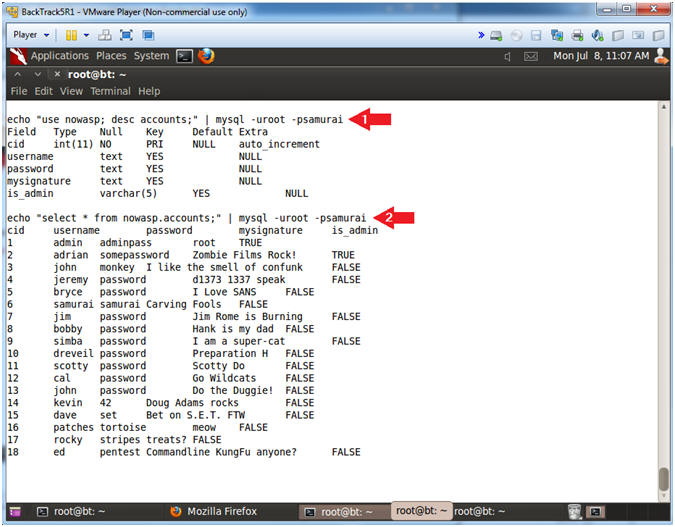Click the 'somepassword' value for adrian
Viewport: 675px width, 527px height.
coord(134,255)
